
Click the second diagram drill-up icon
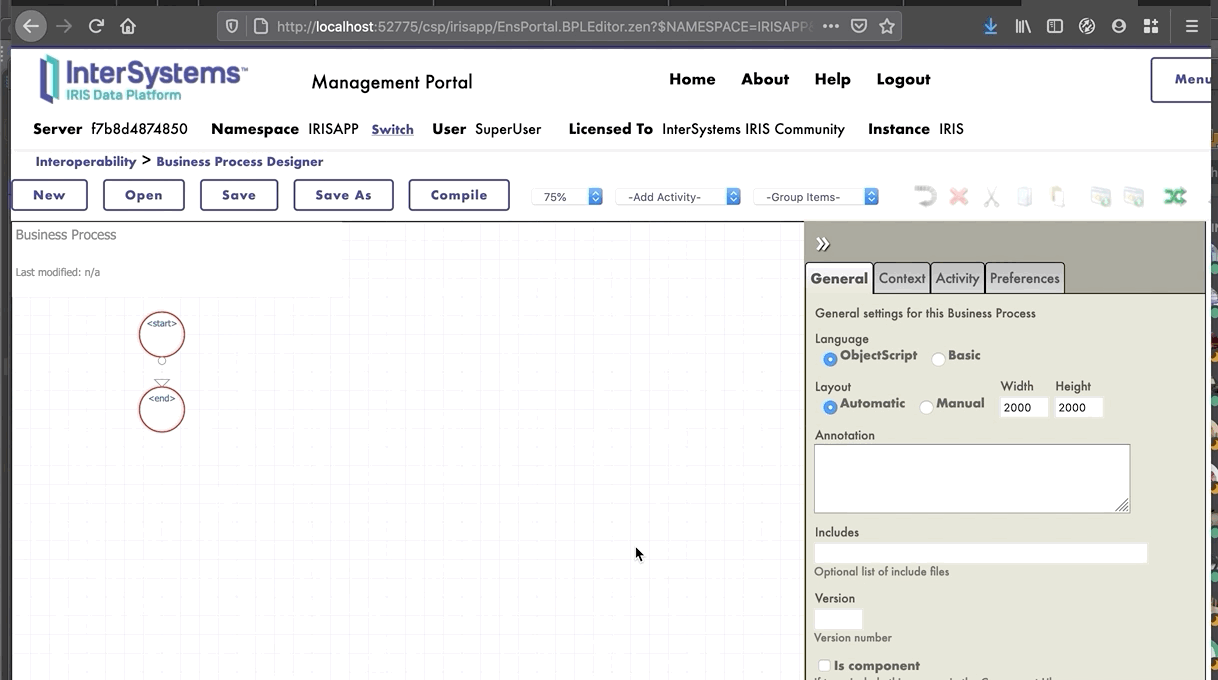(1133, 196)
